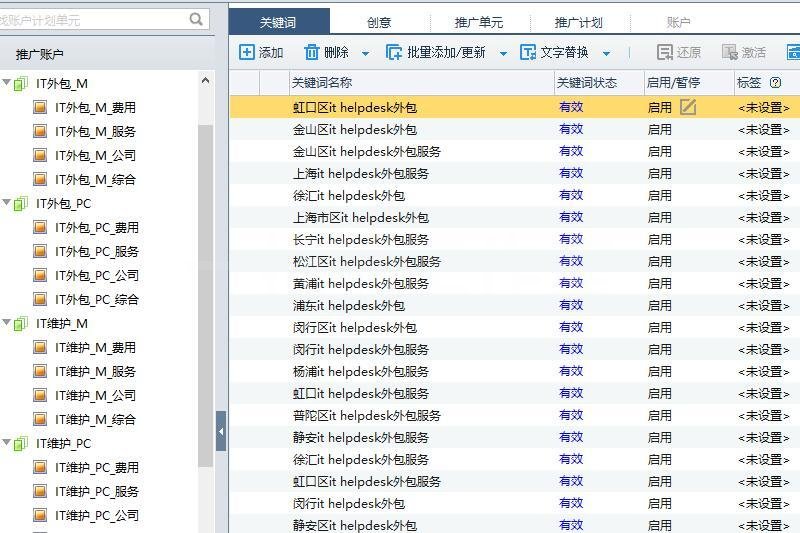Image resolution: width=800 pixels, height=533 pixels.
Task: Select the IT维护_PC_公司 unit label
Action: (97, 515)
